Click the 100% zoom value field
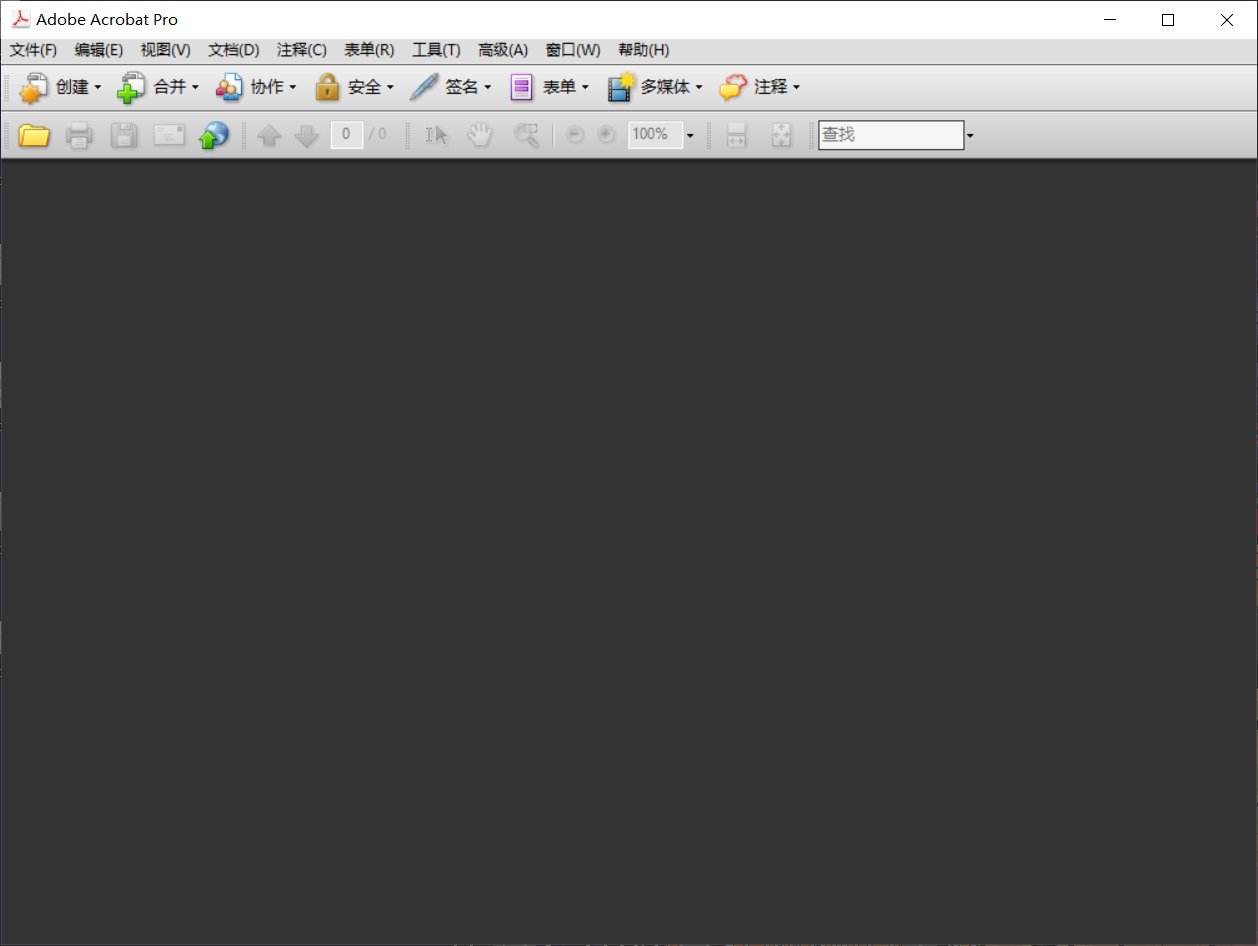Viewport: 1258px width, 946px height. (655, 135)
